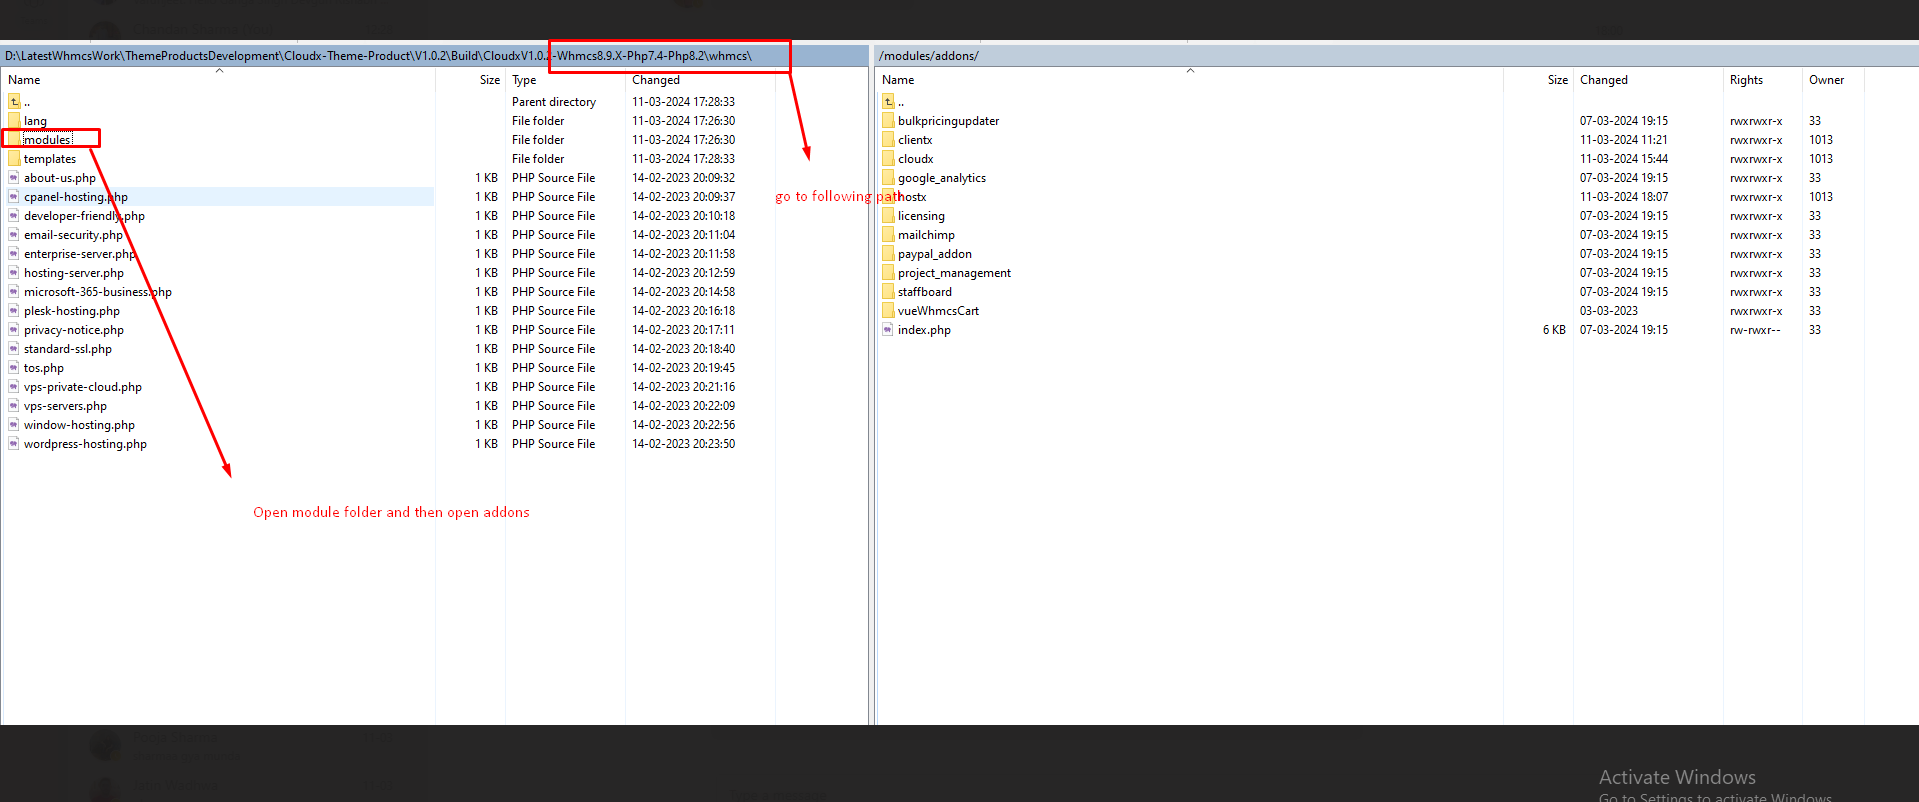Sort local files by Changed column
This screenshot has width=1919, height=802.
click(655, 80)
